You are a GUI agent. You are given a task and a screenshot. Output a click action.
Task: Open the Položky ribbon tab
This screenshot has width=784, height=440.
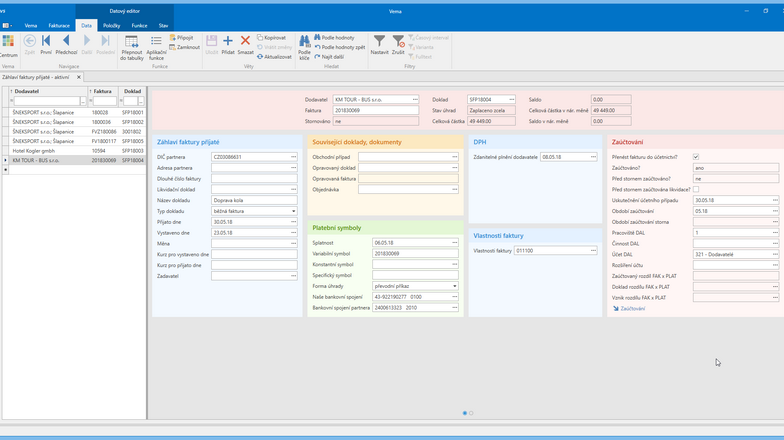[x=111, y=25]
